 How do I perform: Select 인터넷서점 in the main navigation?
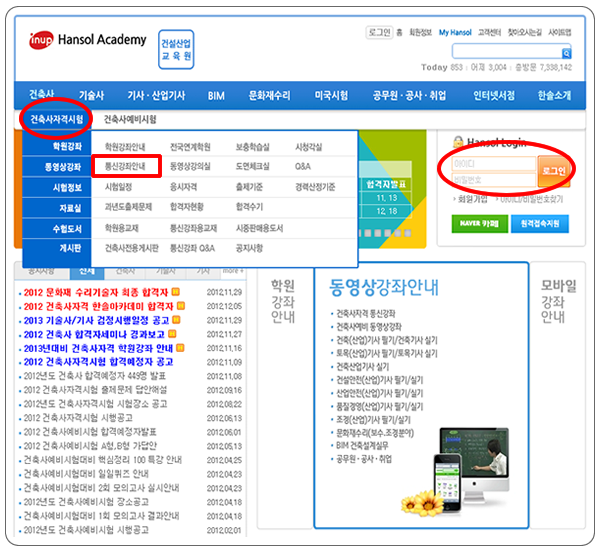[x=494, y=95]
